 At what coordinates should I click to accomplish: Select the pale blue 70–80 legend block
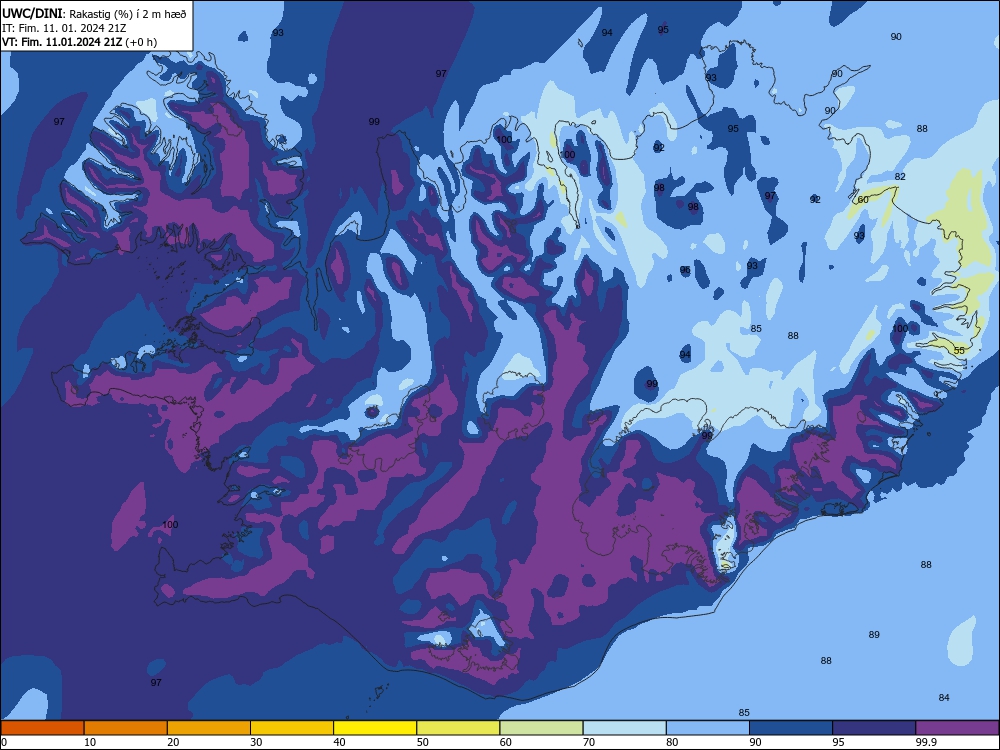pyautogui.click(x=625, y=728)
